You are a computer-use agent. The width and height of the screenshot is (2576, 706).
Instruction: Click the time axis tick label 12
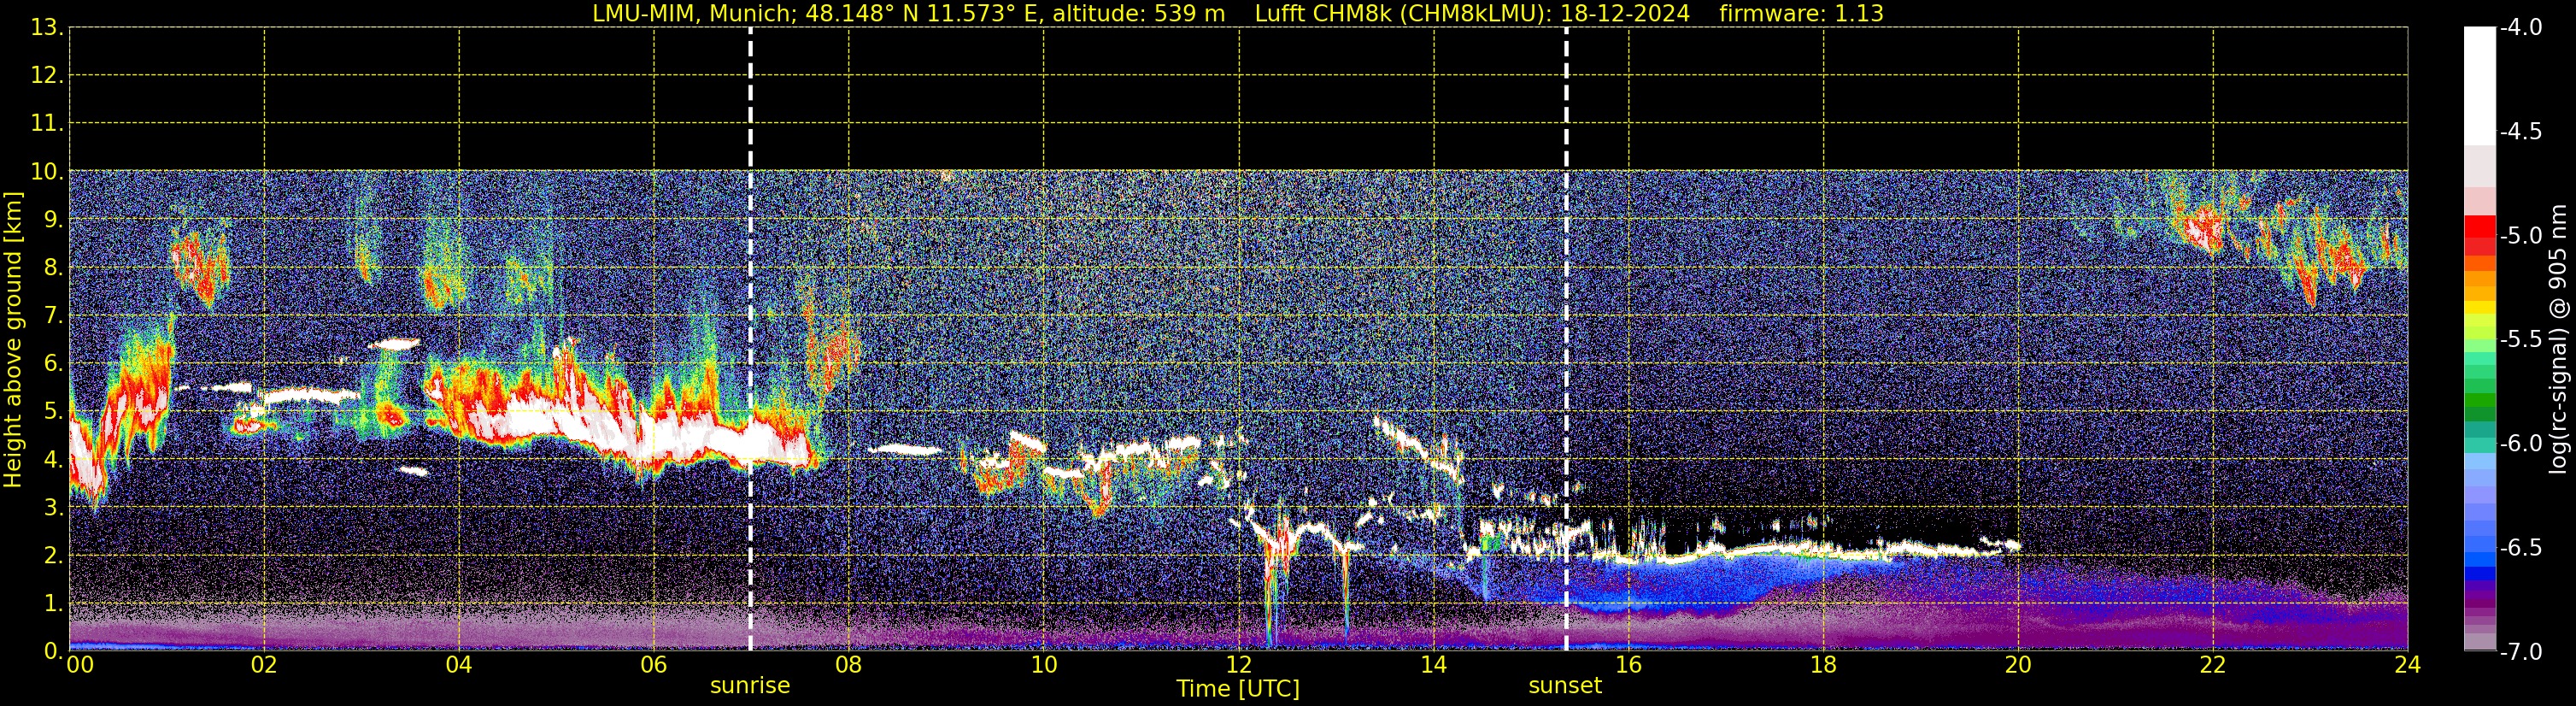[1239, 665]
